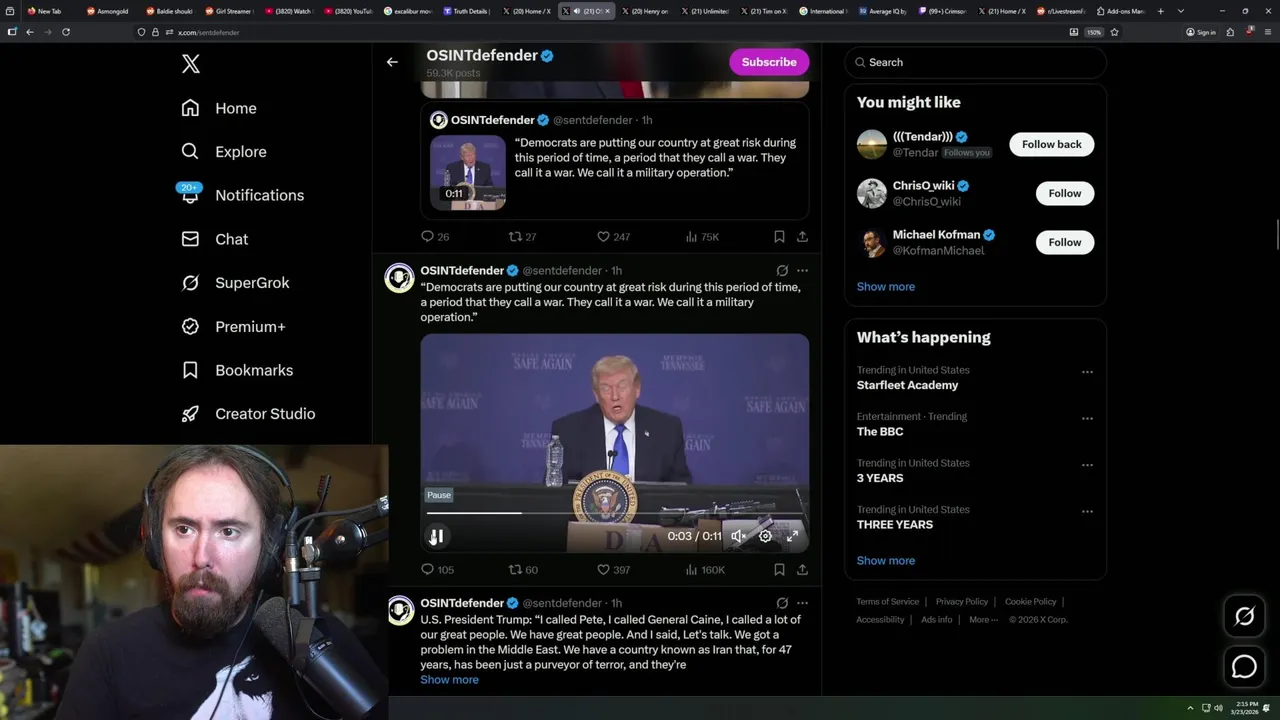Bookmark this page with the star icon

point(1114,32)
